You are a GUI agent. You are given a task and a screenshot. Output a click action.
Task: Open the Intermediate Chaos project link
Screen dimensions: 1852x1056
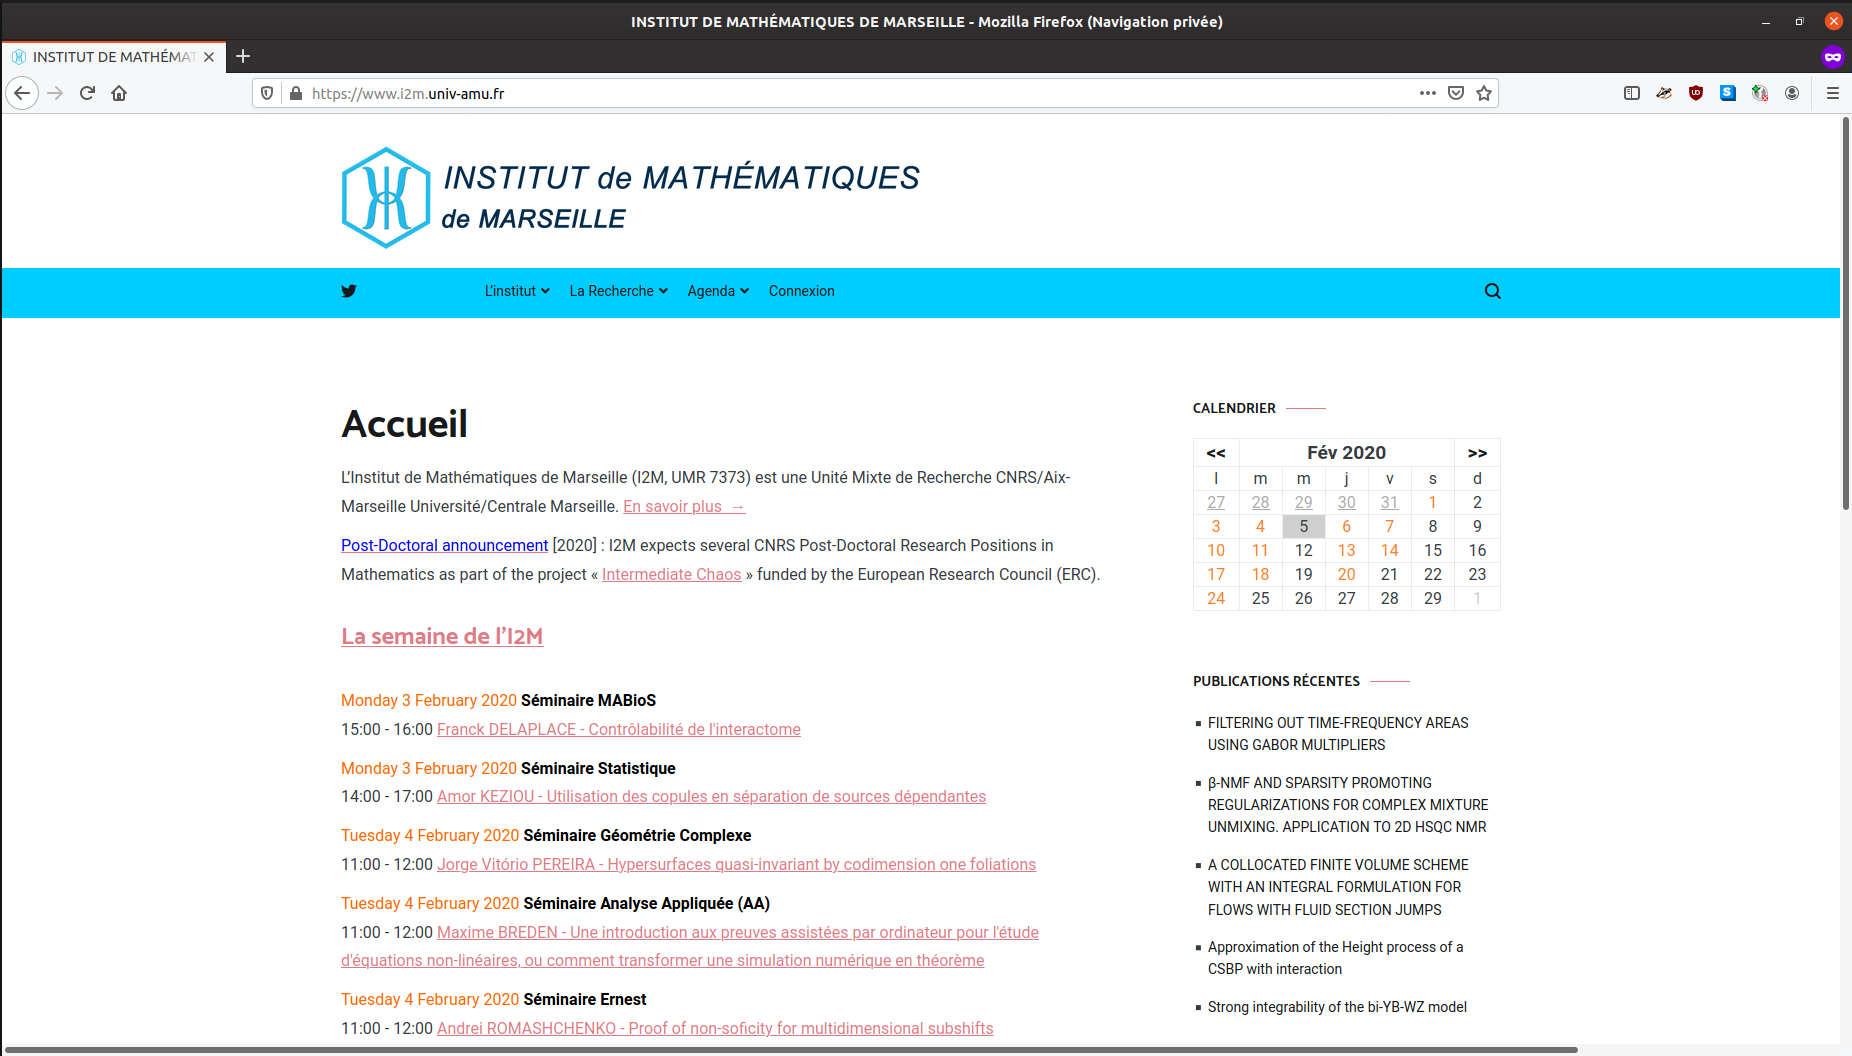pos(671,574)
